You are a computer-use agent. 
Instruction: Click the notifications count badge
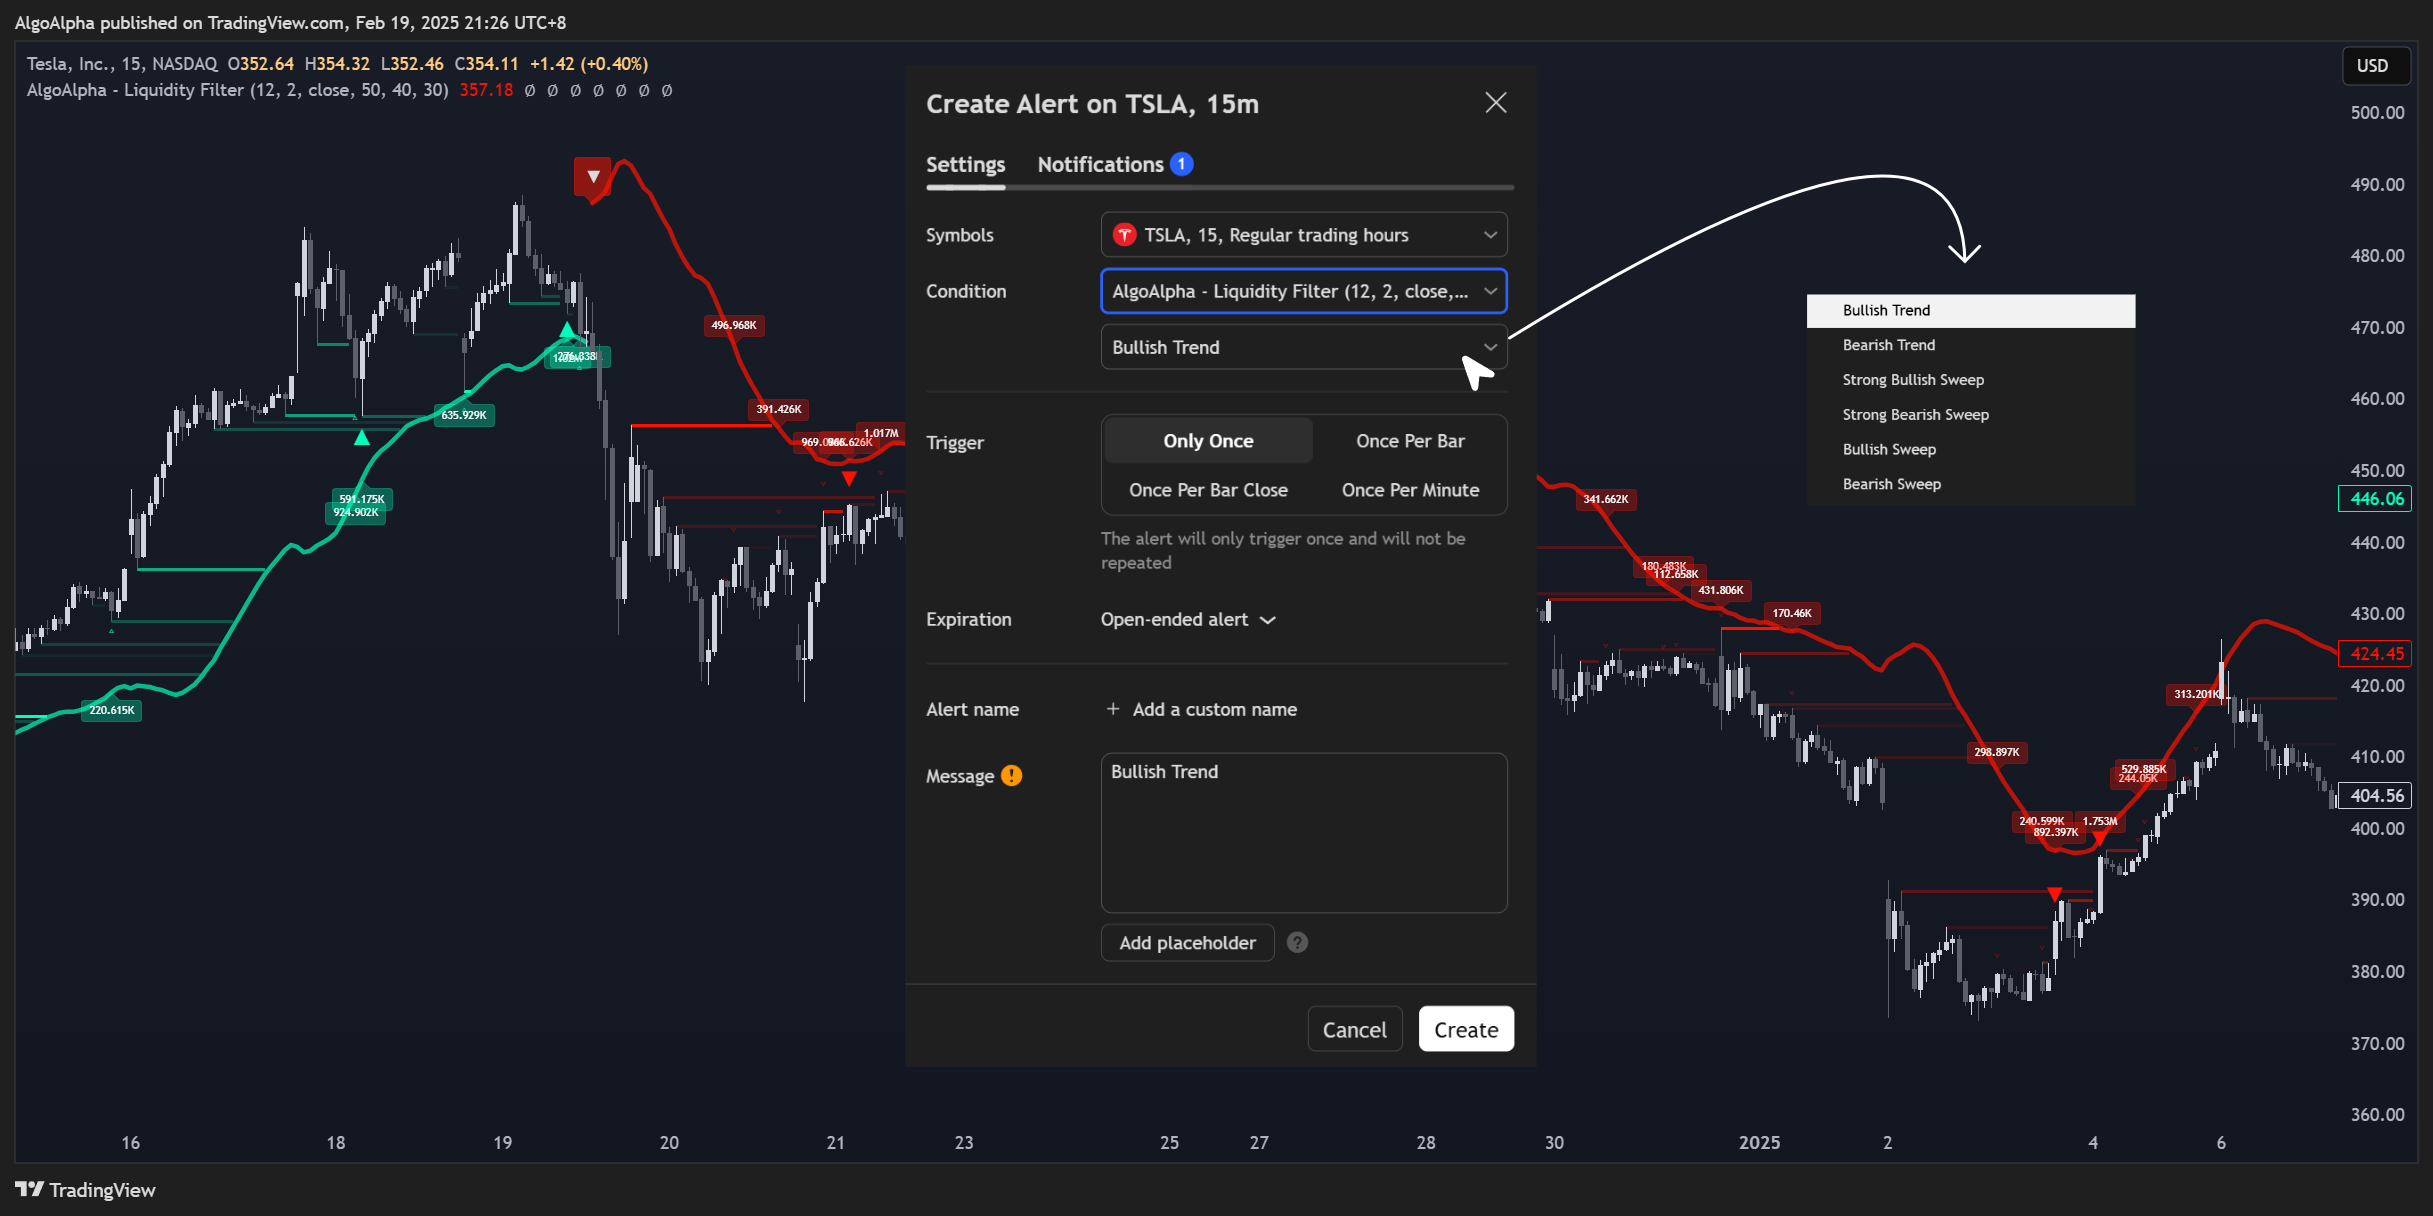(x=1181, y=164)
